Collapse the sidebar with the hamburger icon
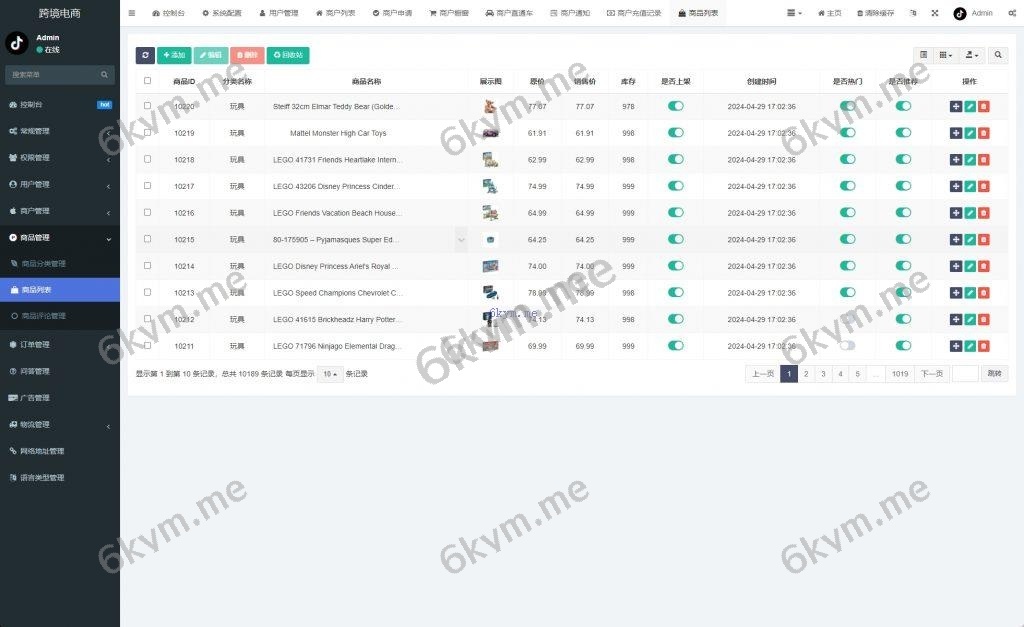Viewport: 1024px width, 627px height. pos(132,13)
